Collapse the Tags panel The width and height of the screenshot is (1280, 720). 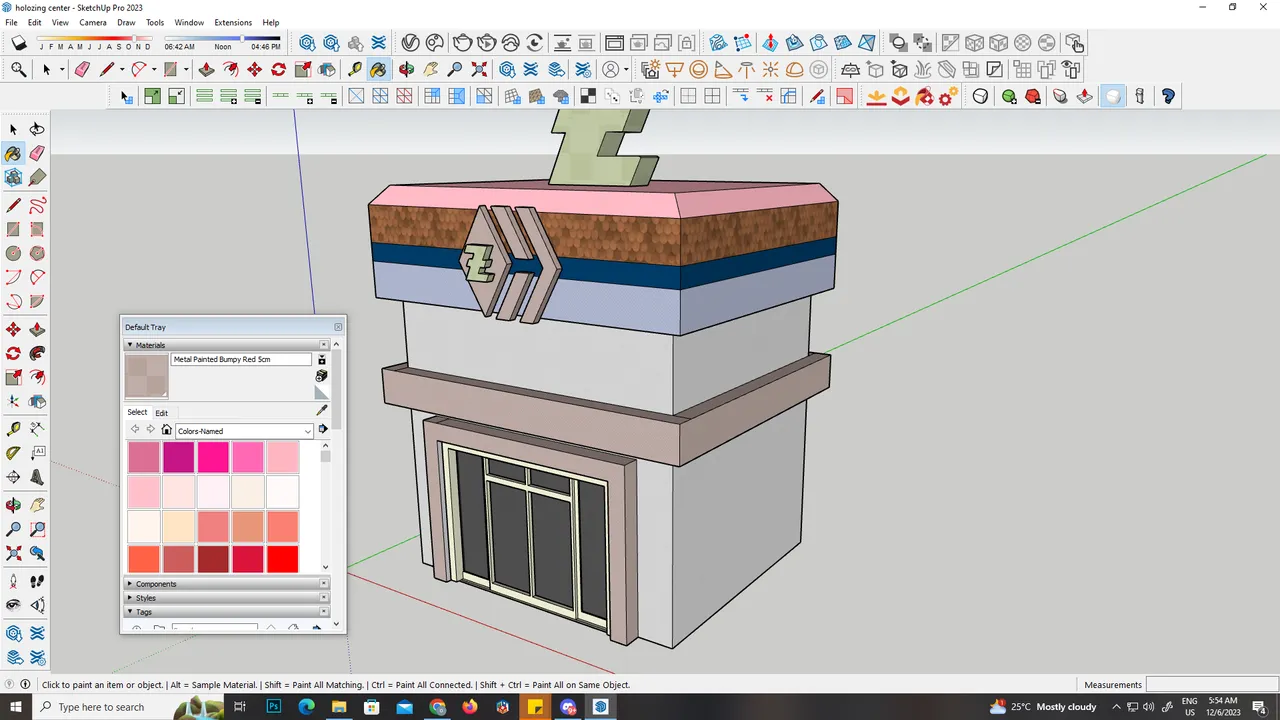(130, 612)
